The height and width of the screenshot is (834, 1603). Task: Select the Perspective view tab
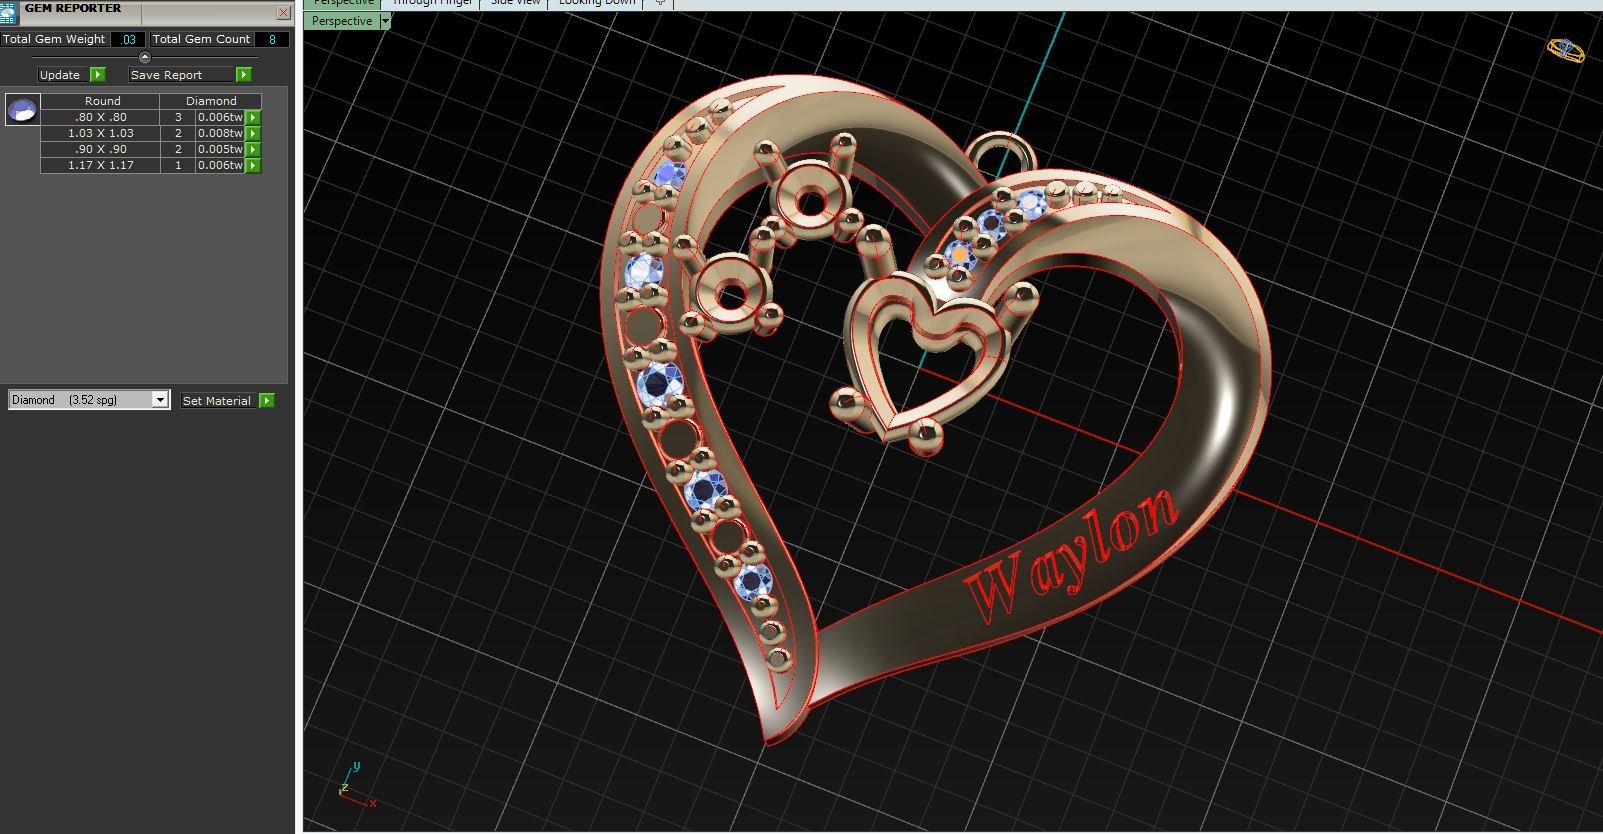pyautogui.click(x=343, y=3)
